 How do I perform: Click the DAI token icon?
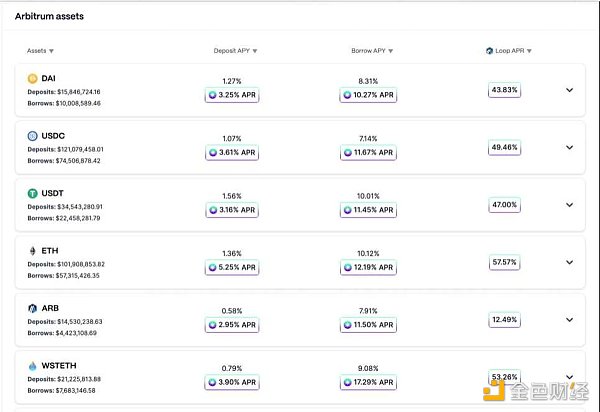(32, 78)
